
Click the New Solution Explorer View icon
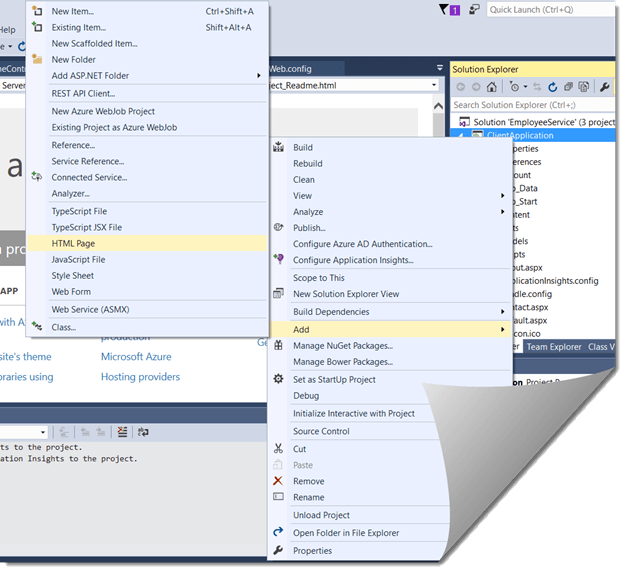pos(279,293)
